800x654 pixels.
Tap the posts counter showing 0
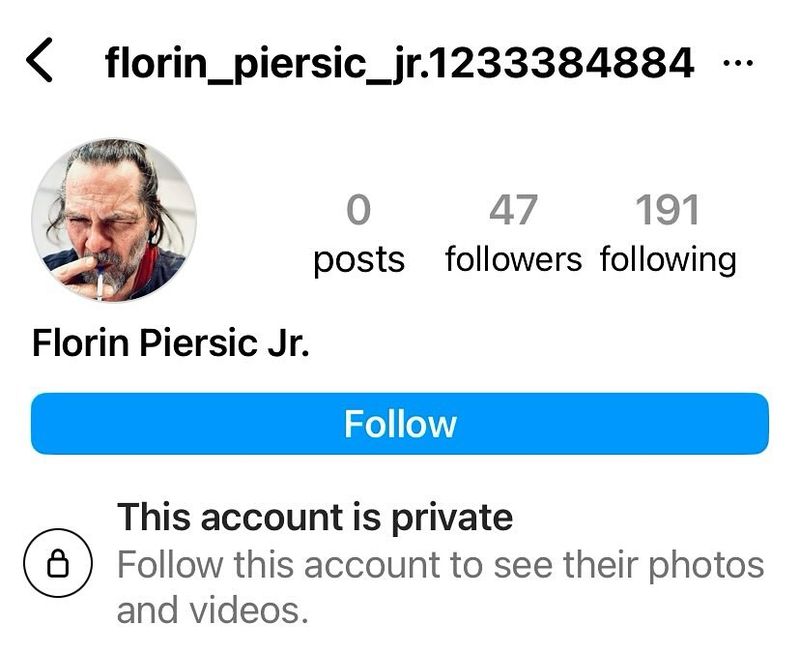pos(360,211)
